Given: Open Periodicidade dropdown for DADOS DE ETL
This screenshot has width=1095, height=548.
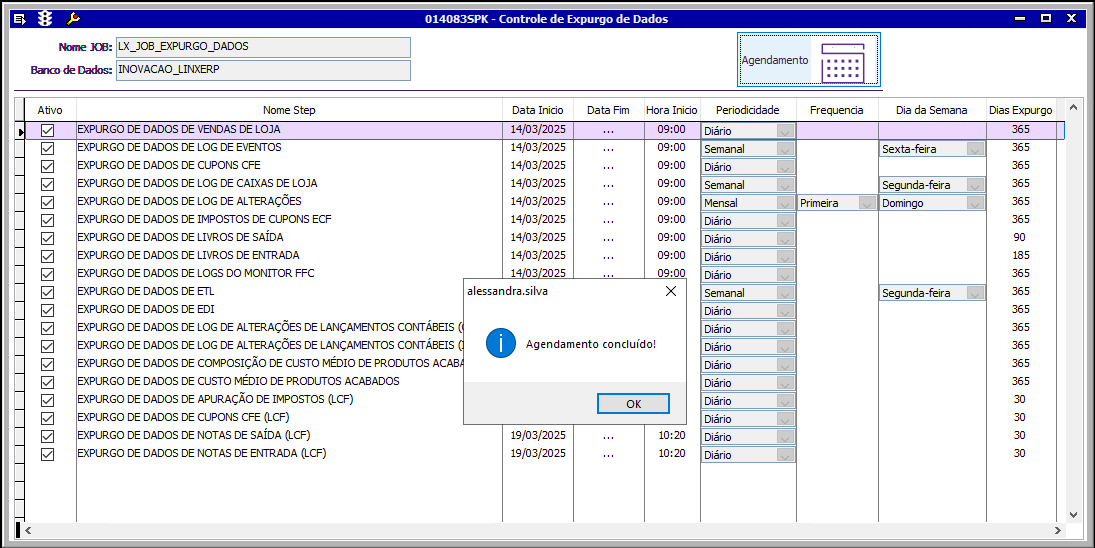Looking at the screenshot, I should click(786, 293).
